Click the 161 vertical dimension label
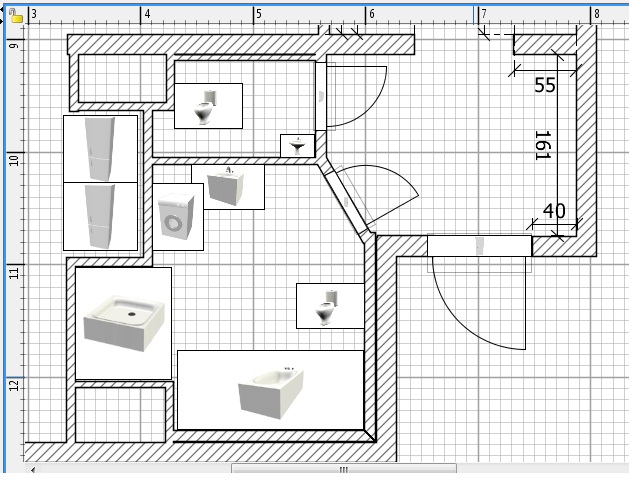The height and width of the screenshot is (480, 630). coord(542,145)
